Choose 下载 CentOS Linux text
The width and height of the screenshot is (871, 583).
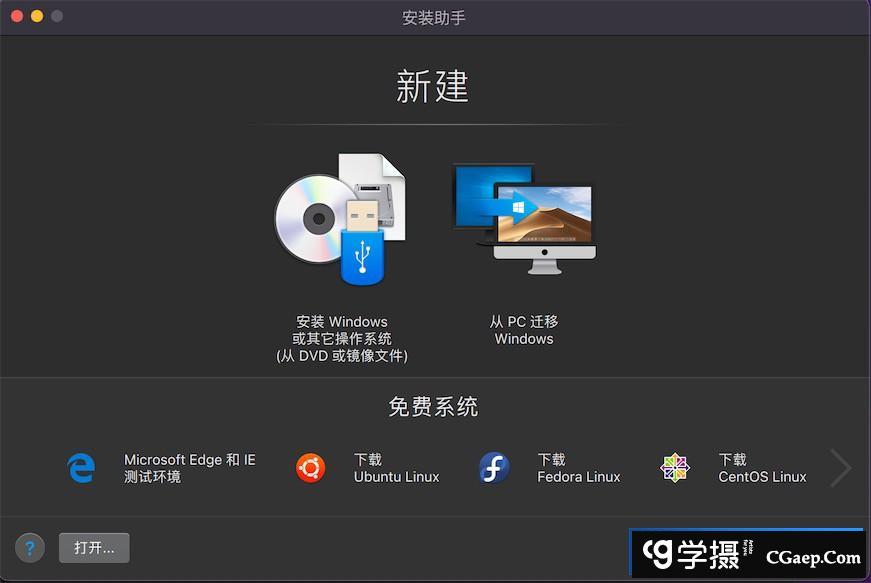tap(762, 468)
